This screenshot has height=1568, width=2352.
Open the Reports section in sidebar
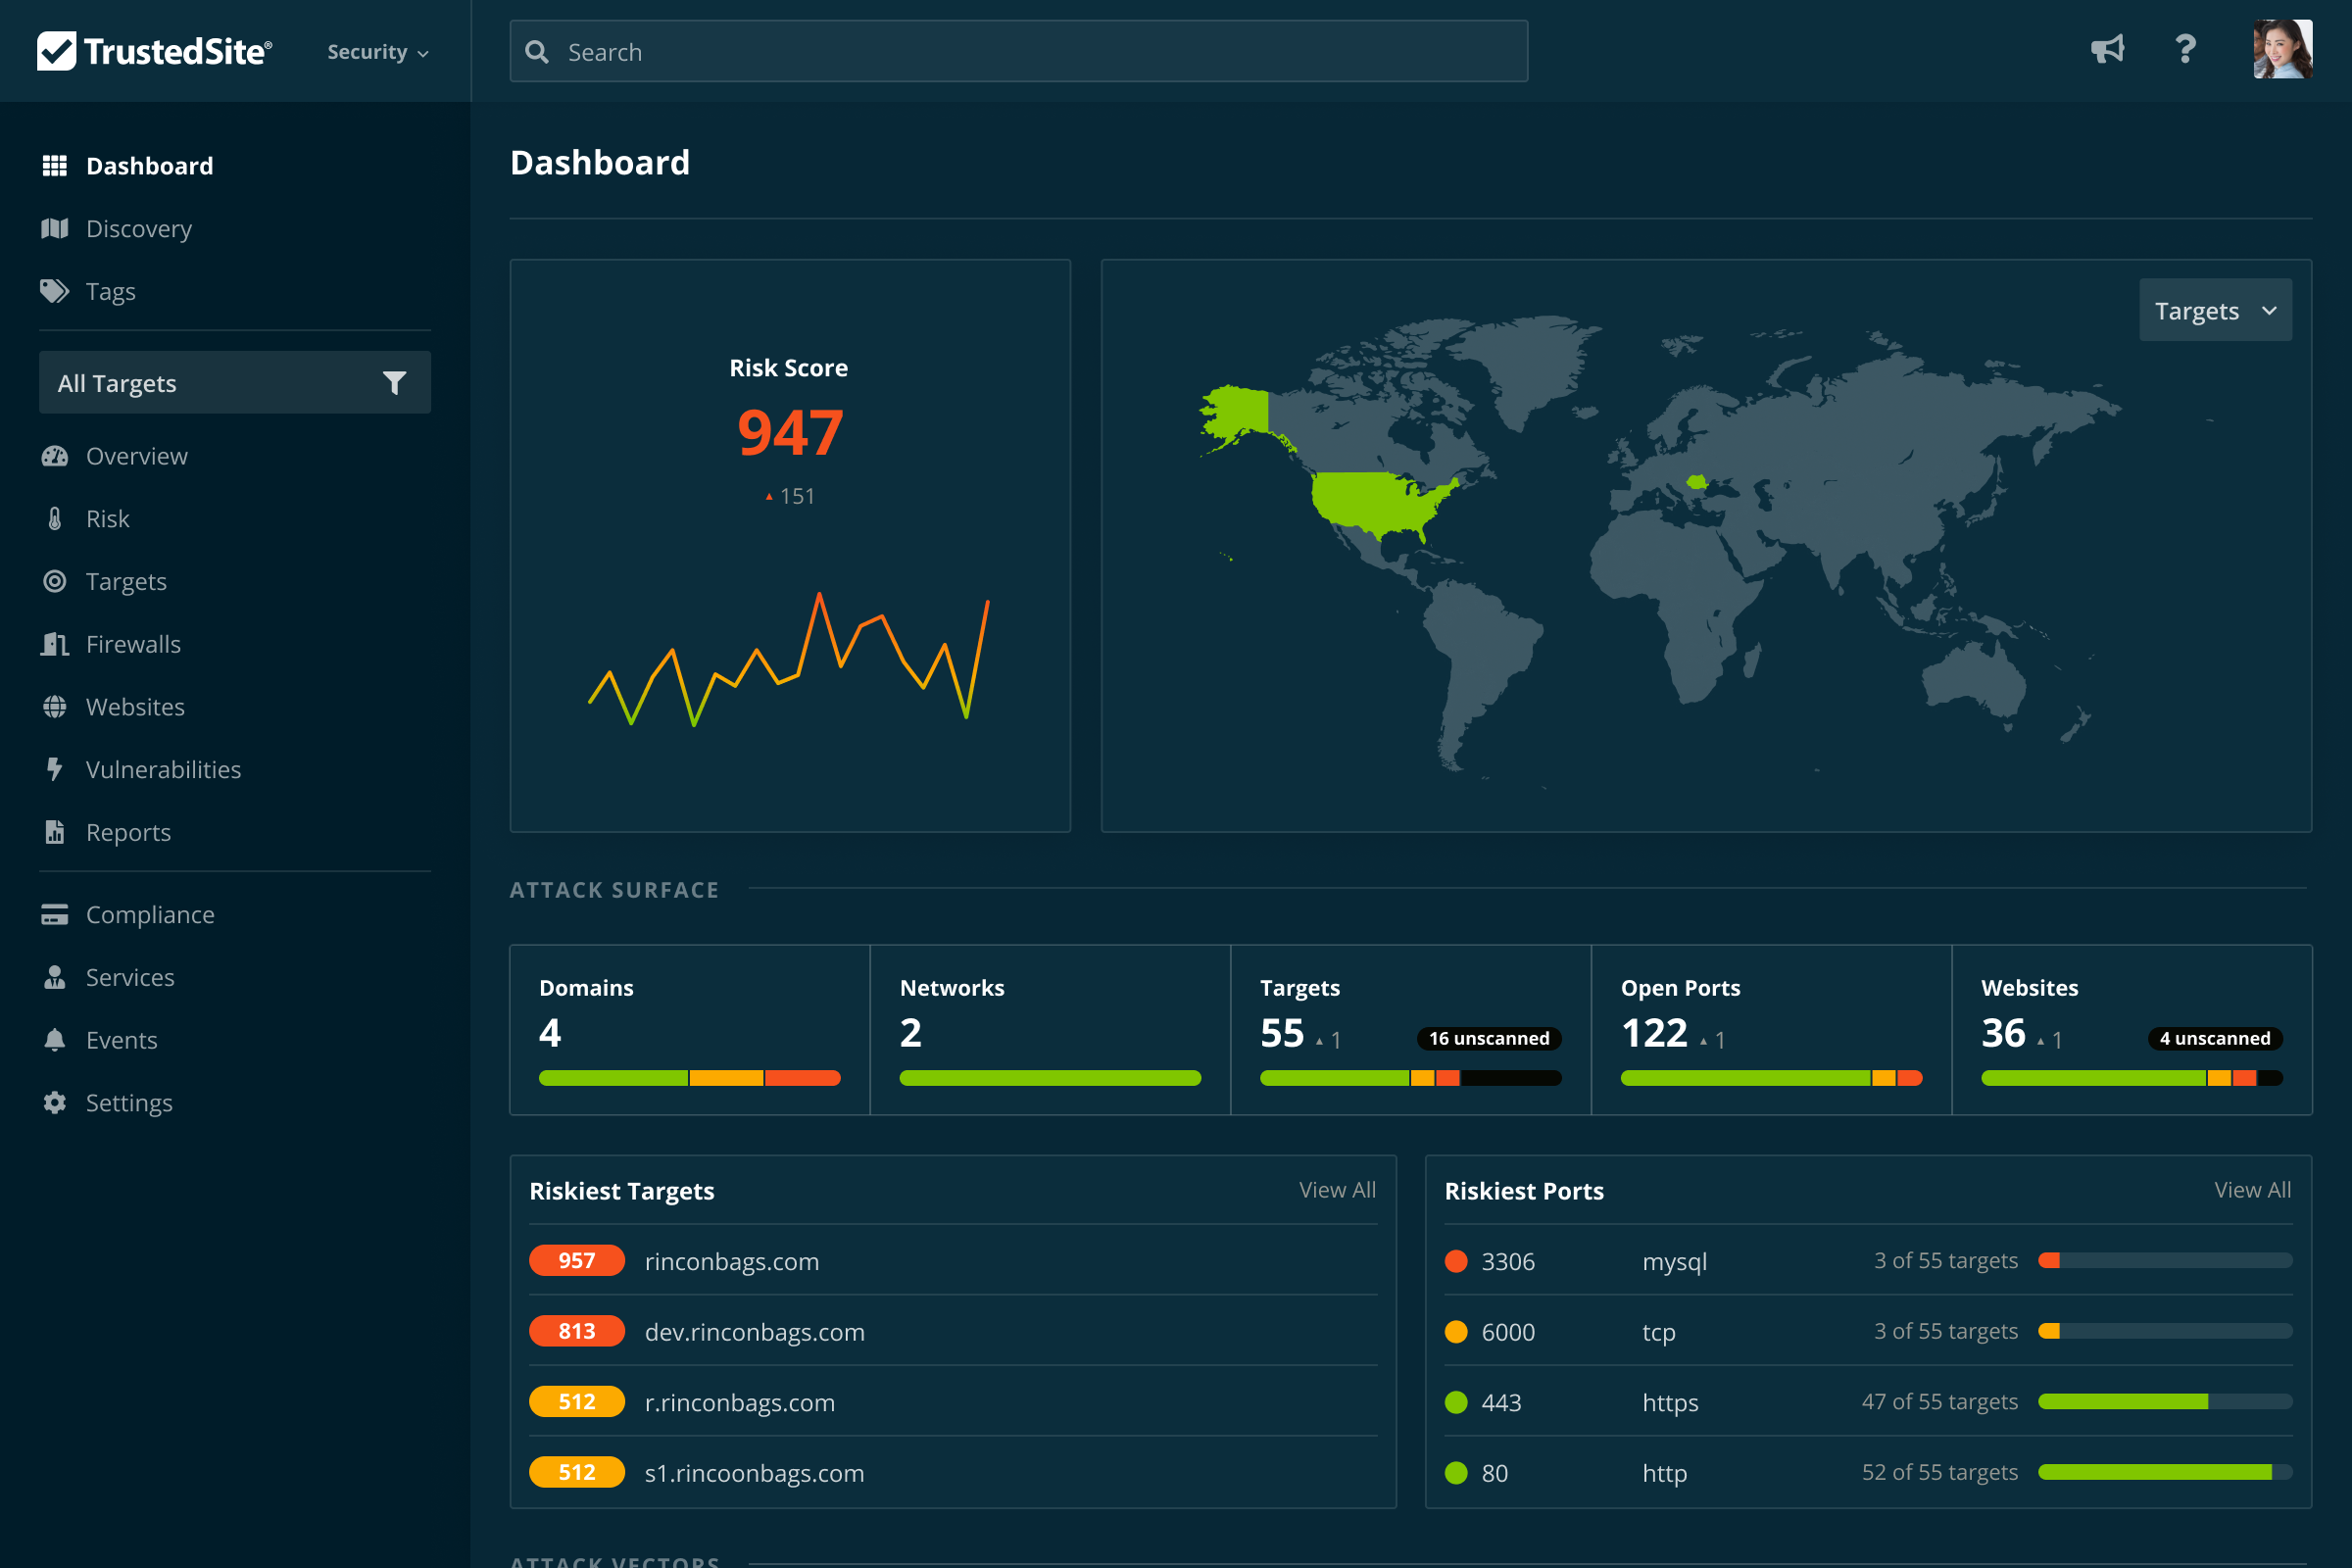coord(128,832)
